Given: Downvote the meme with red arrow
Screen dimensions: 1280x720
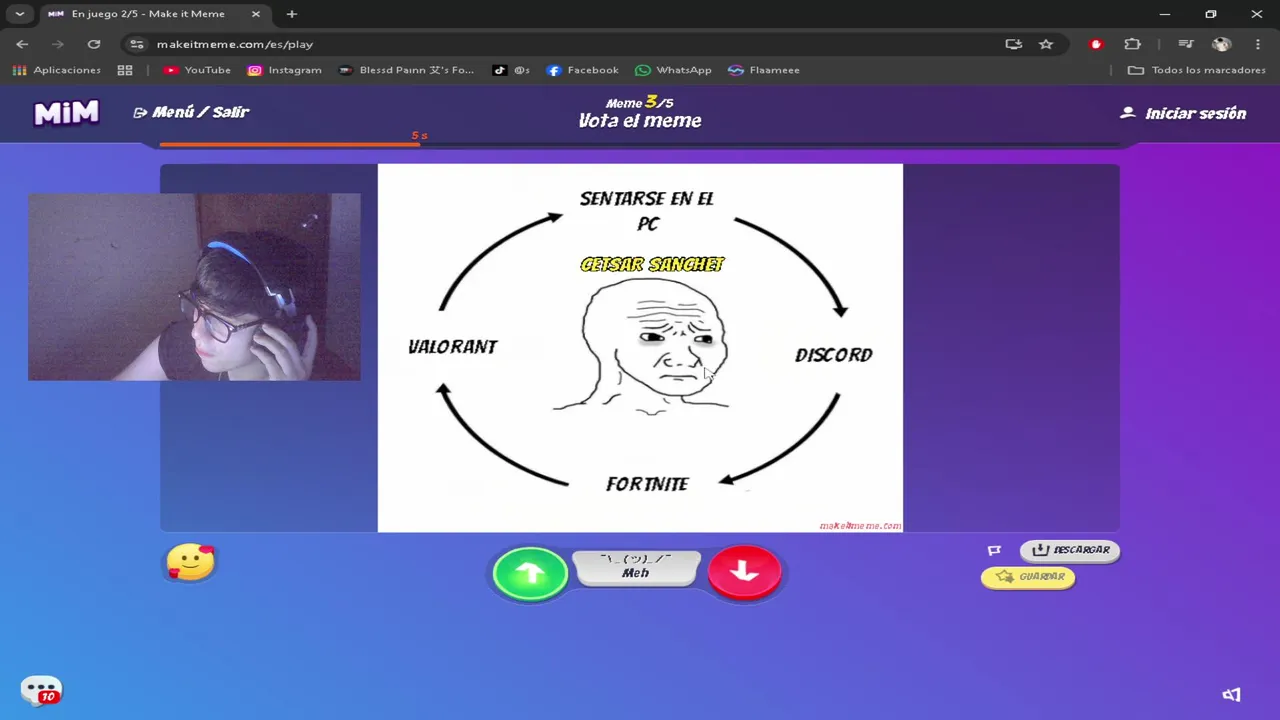Looking at the screenshot, I should [744, 571].
